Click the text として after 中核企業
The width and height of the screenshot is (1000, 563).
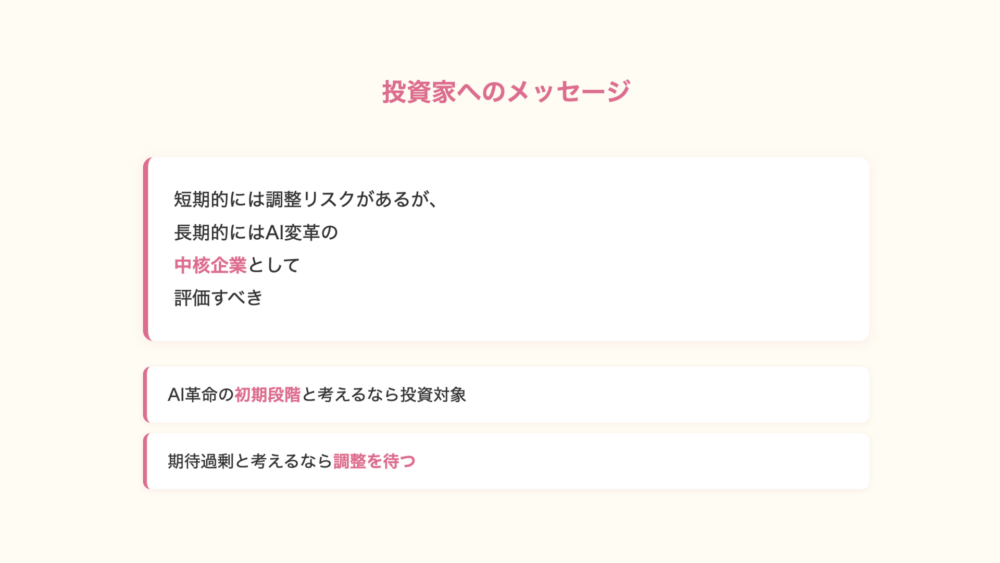click(273, 265)
